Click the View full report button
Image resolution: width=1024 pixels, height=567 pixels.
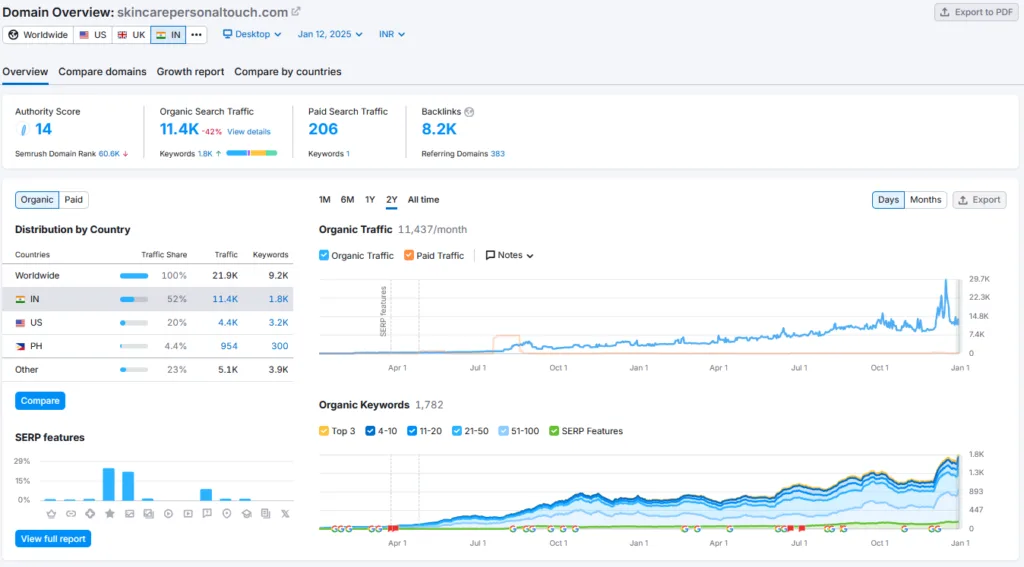pos(53,539)
